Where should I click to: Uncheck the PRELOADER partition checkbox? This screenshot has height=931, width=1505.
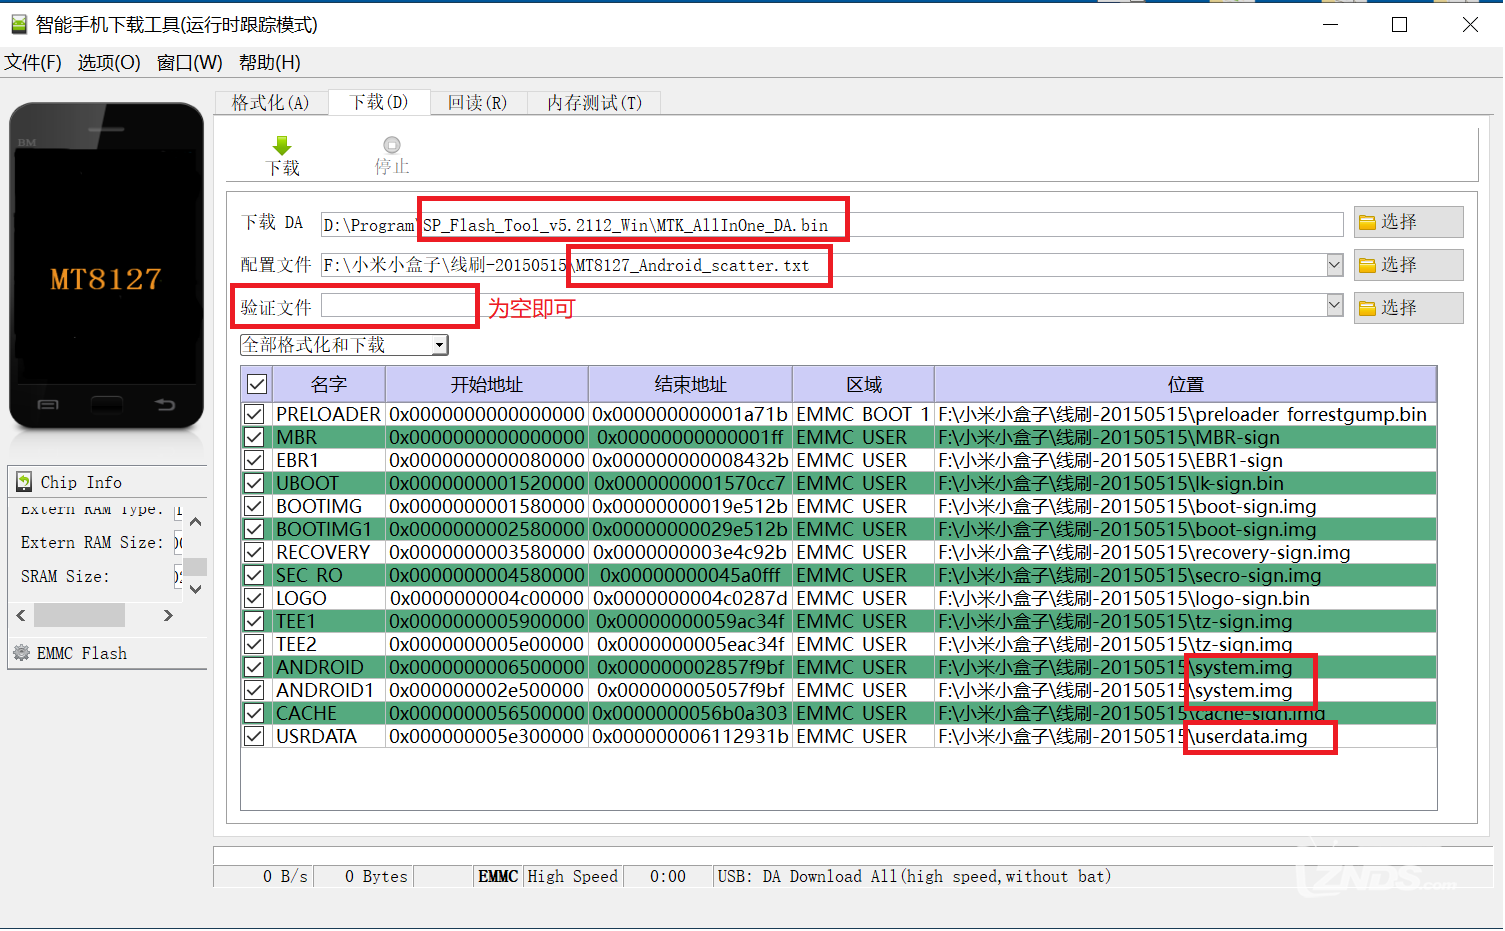pyautogui.click(x=255, y=414)
